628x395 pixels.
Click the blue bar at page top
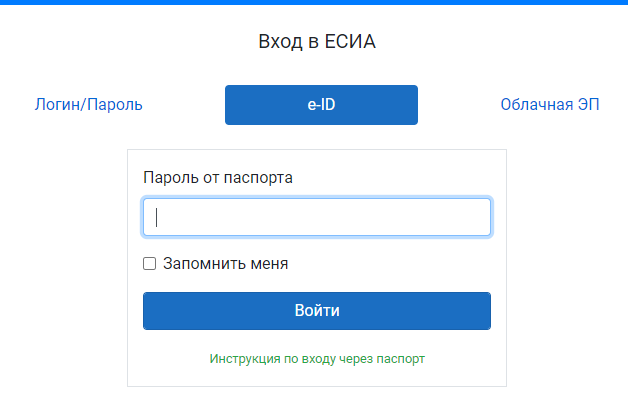(x=314, y=2)
